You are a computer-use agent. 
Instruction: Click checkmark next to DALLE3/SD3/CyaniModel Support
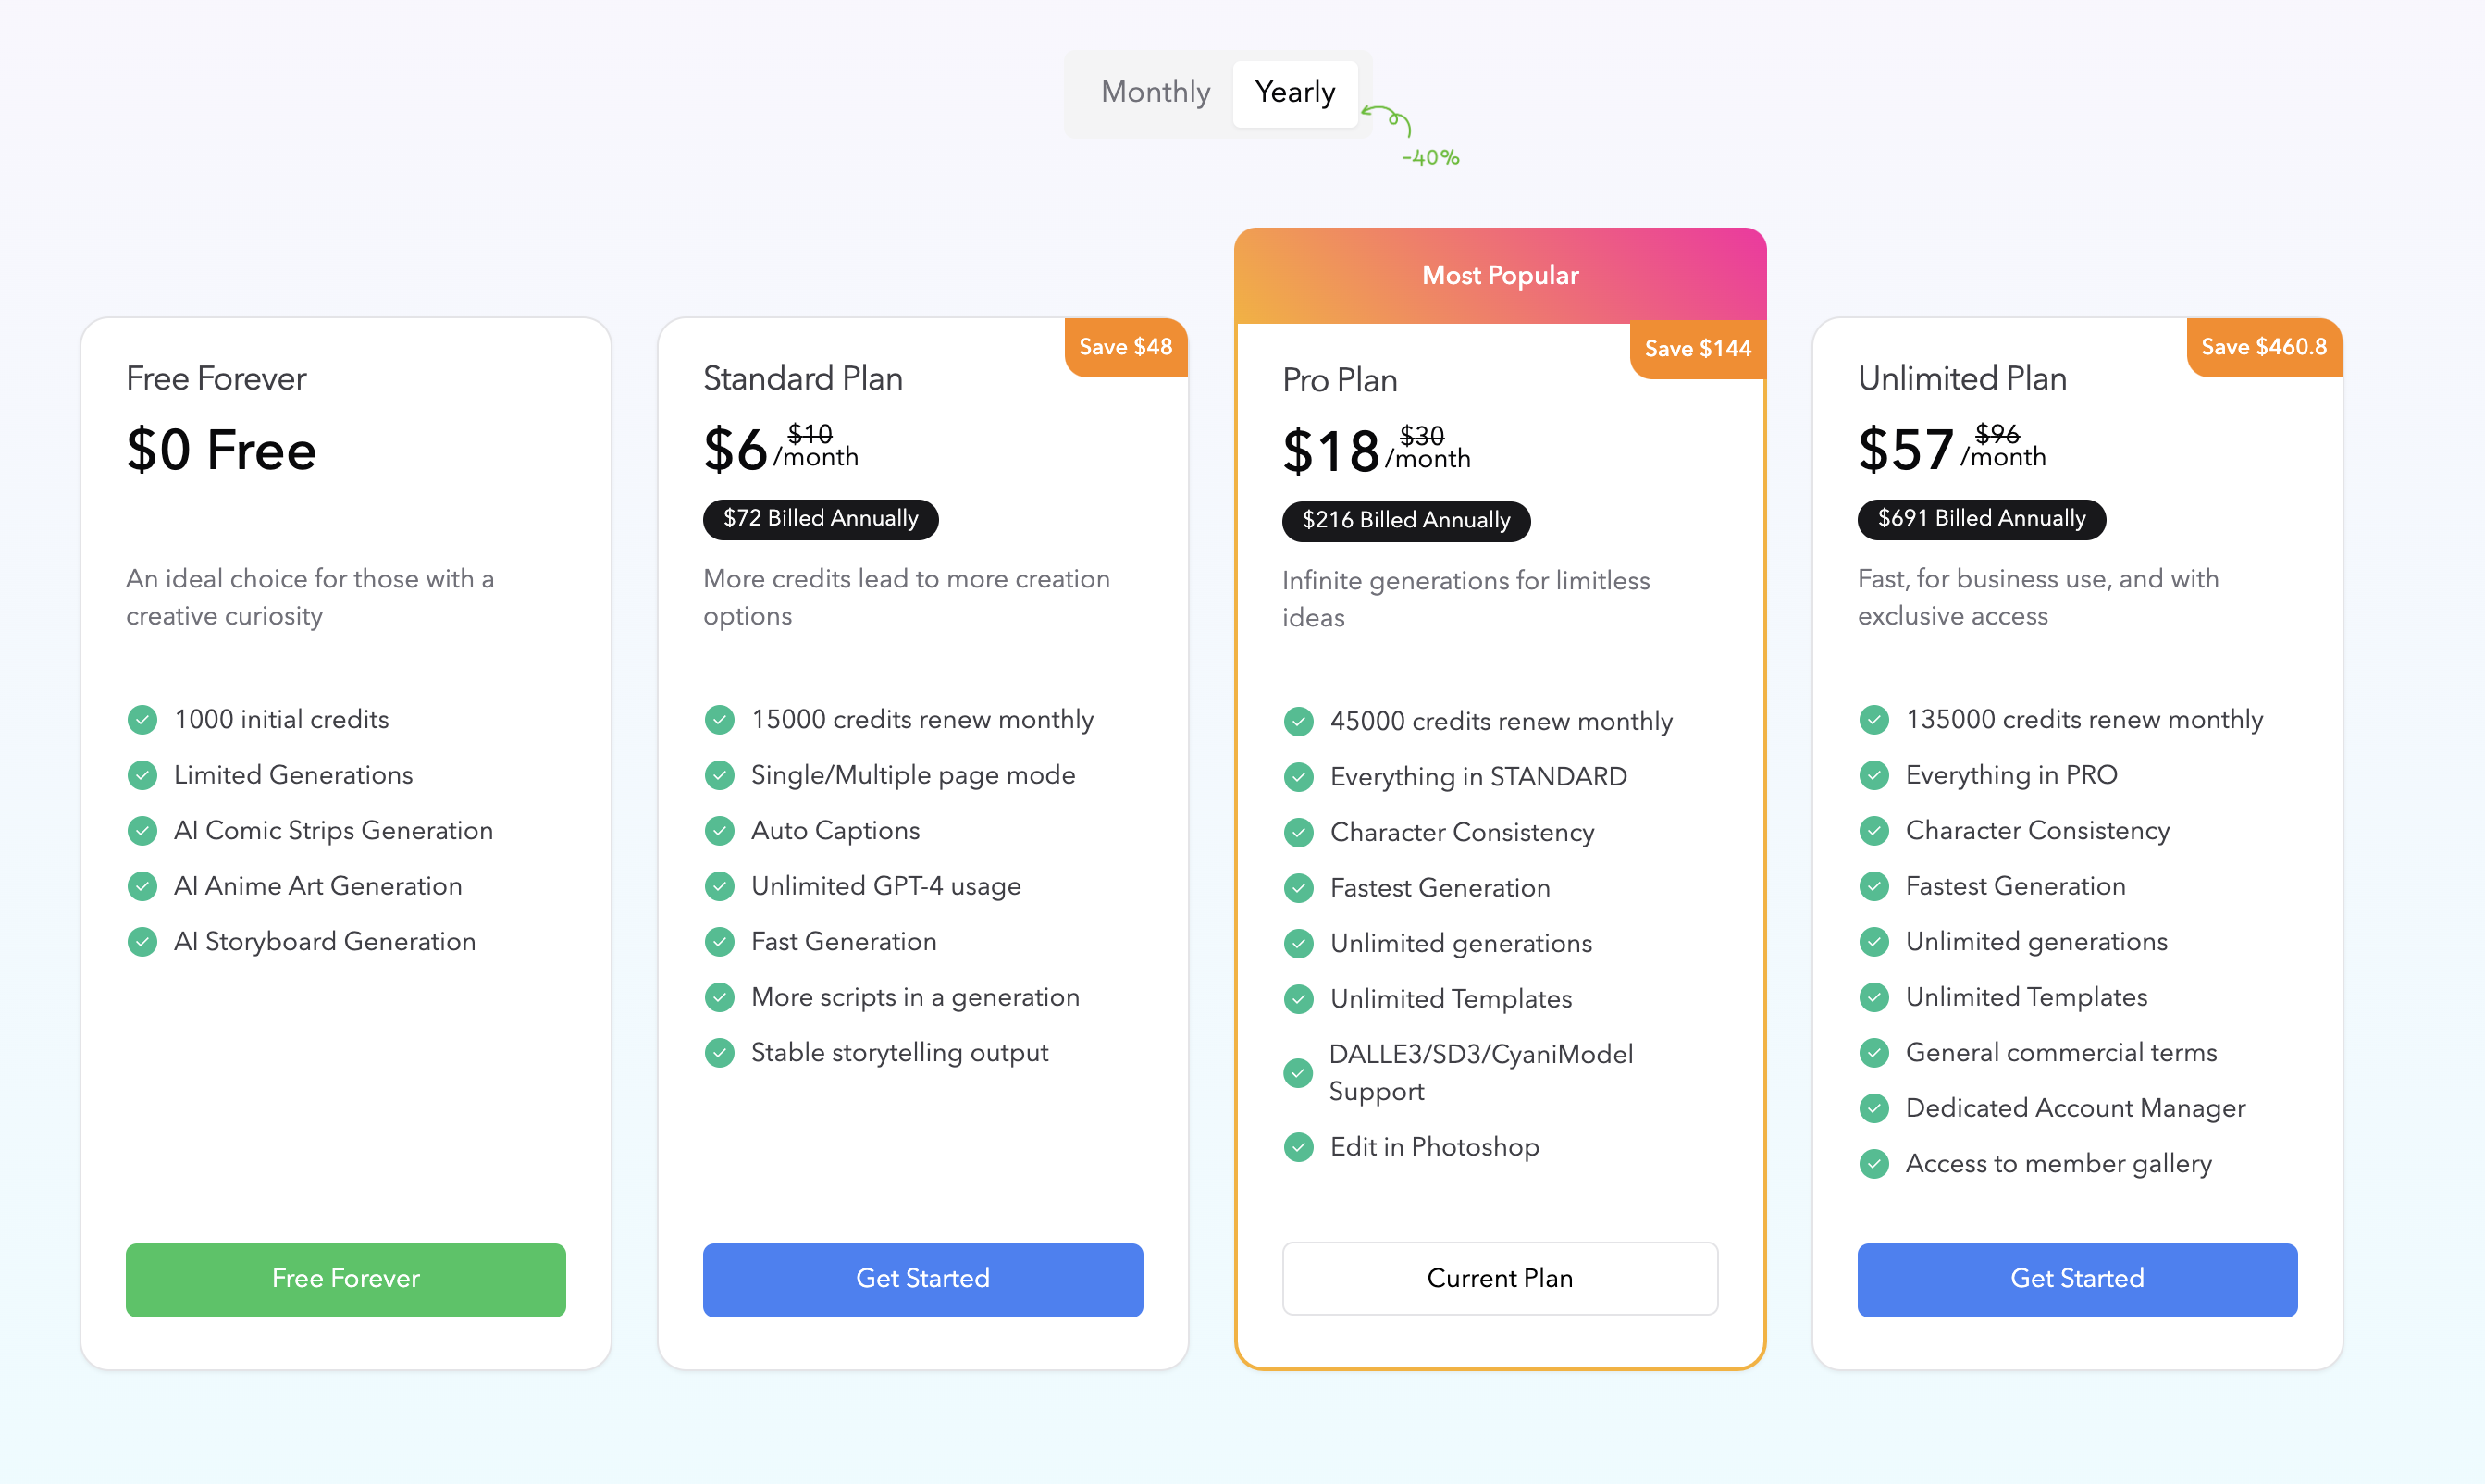pos(1298,1073)
